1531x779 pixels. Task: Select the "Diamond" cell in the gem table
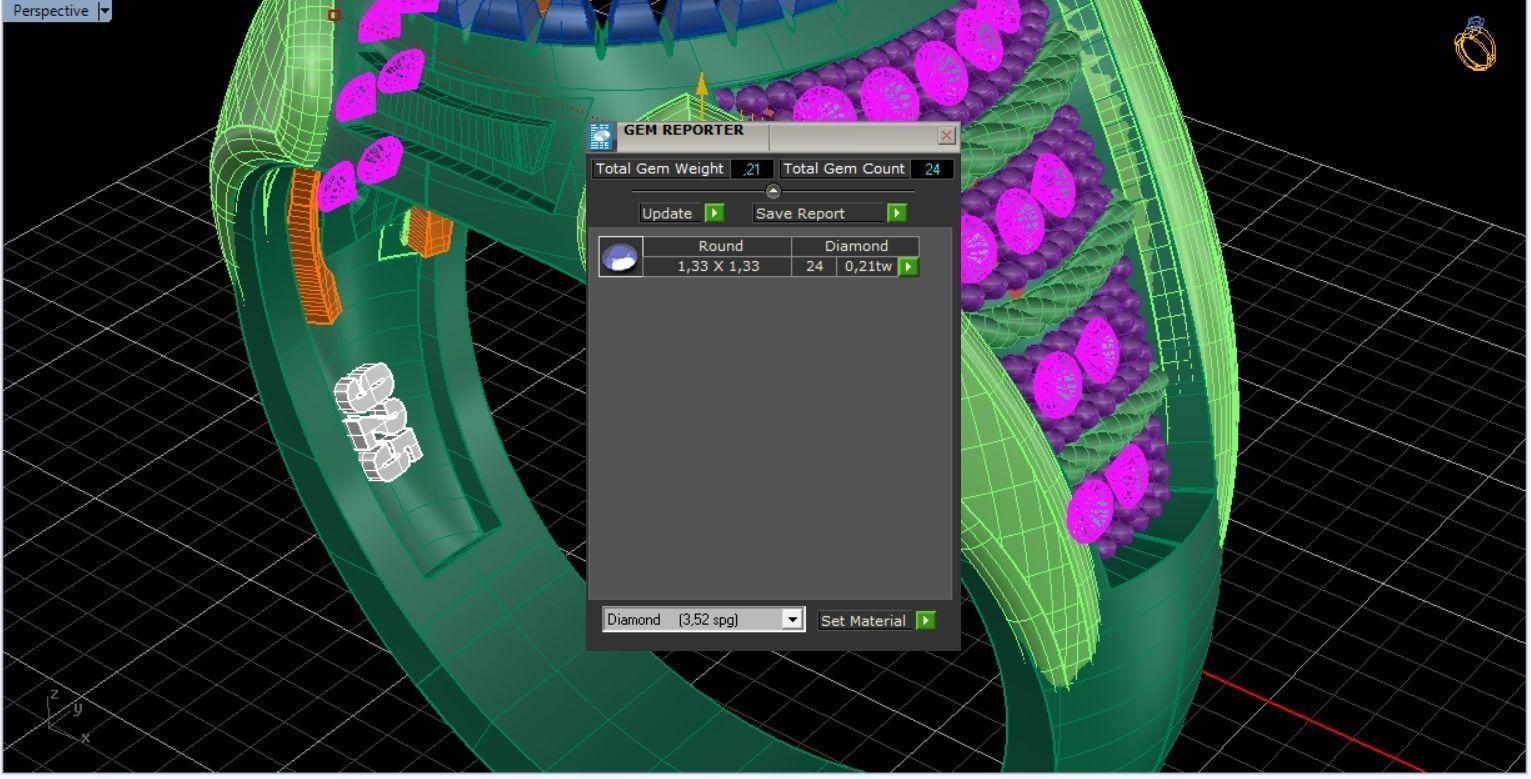click(856, 246)
